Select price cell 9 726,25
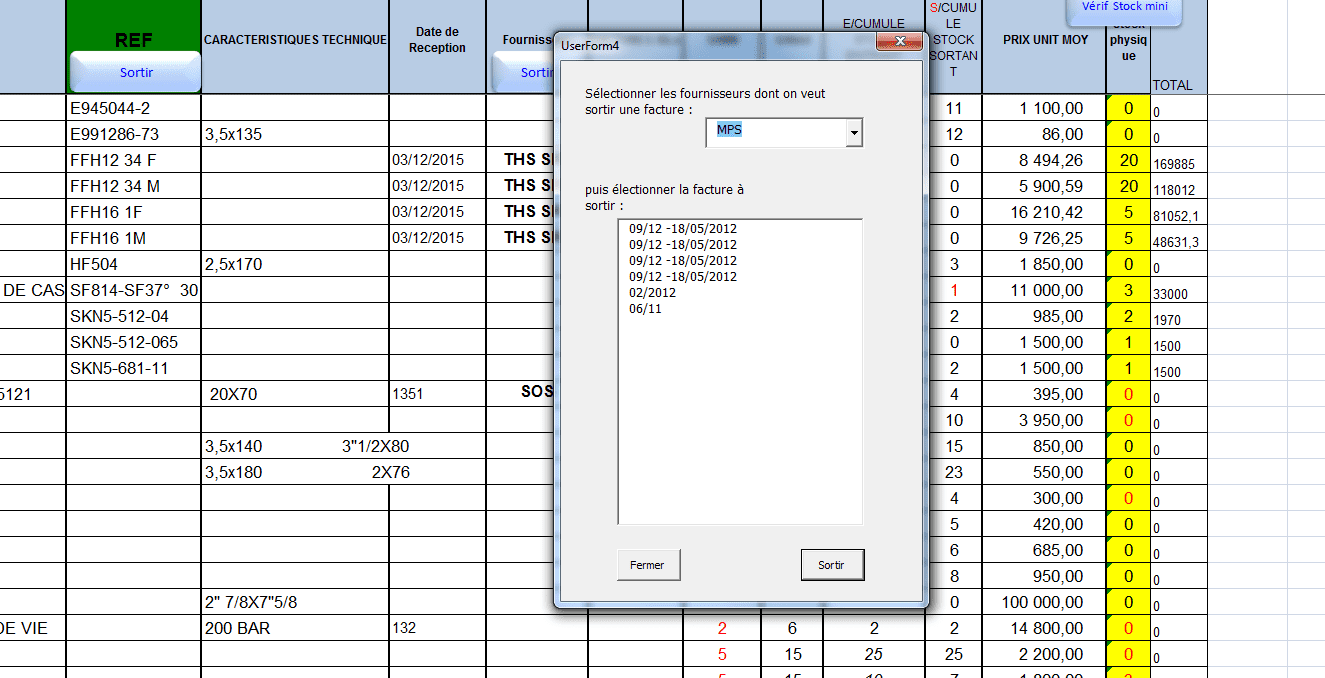Viewport: 1325px width, 678px height. (1045, 238)
